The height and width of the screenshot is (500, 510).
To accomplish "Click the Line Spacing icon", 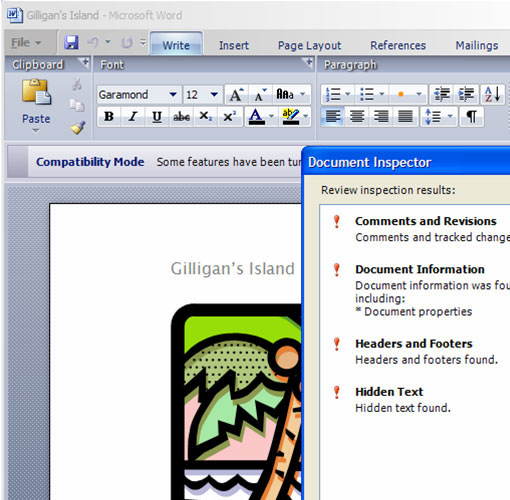I will tap(432, 117).
